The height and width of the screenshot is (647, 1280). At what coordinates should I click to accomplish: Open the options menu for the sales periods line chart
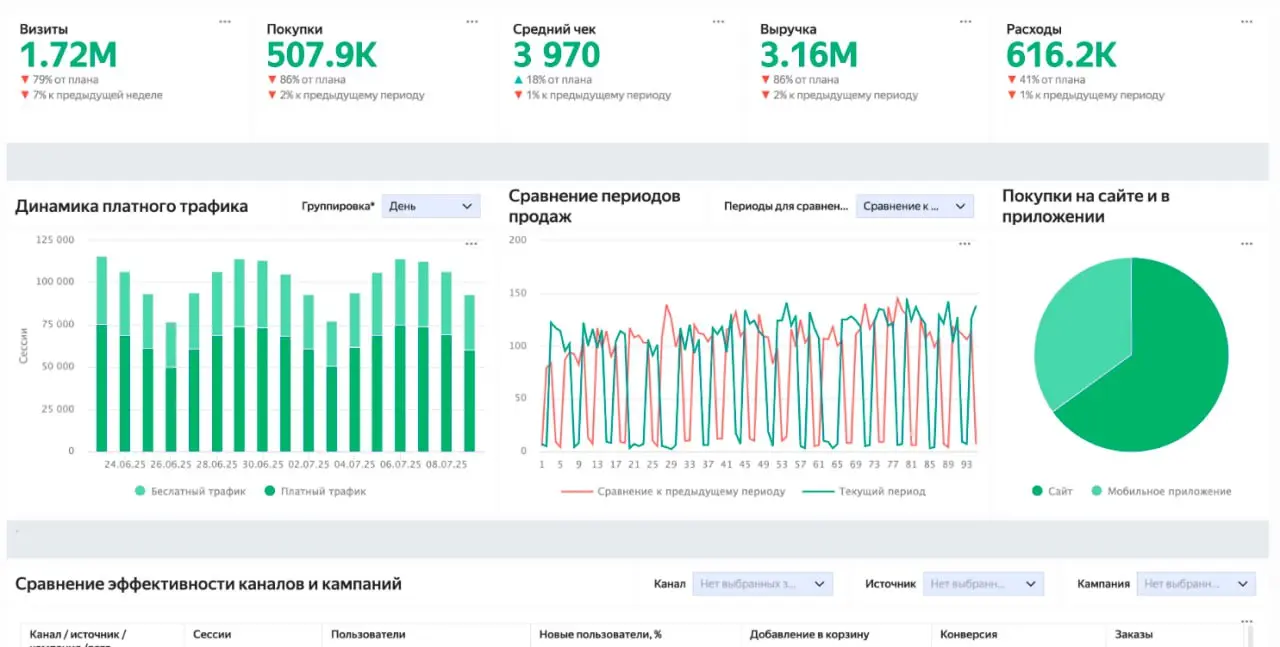965,244
